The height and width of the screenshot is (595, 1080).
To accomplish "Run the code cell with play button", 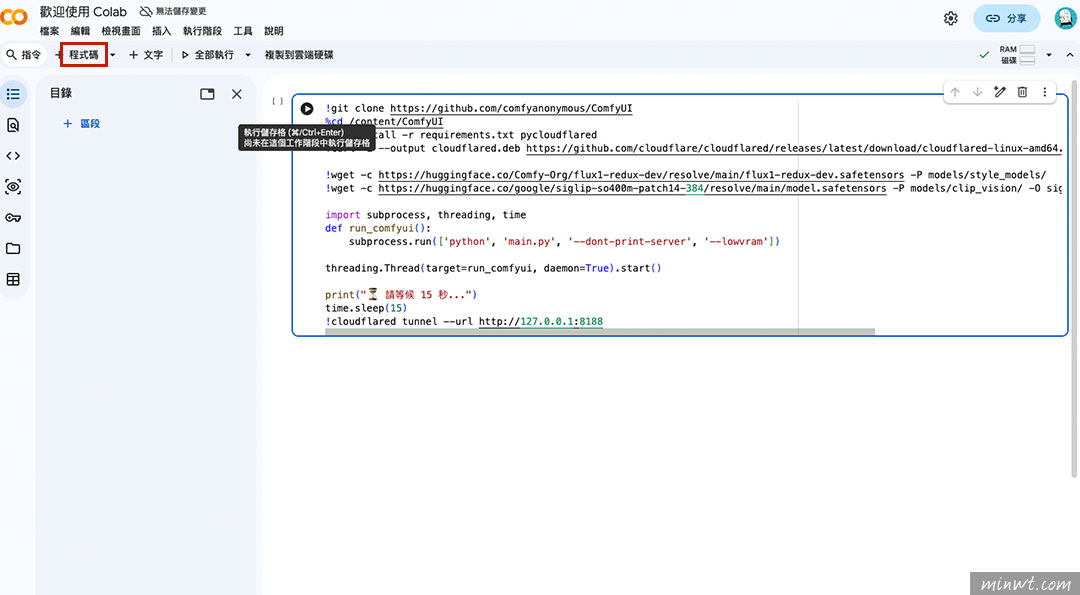I will pyautogui.click(x=307, y=109).
